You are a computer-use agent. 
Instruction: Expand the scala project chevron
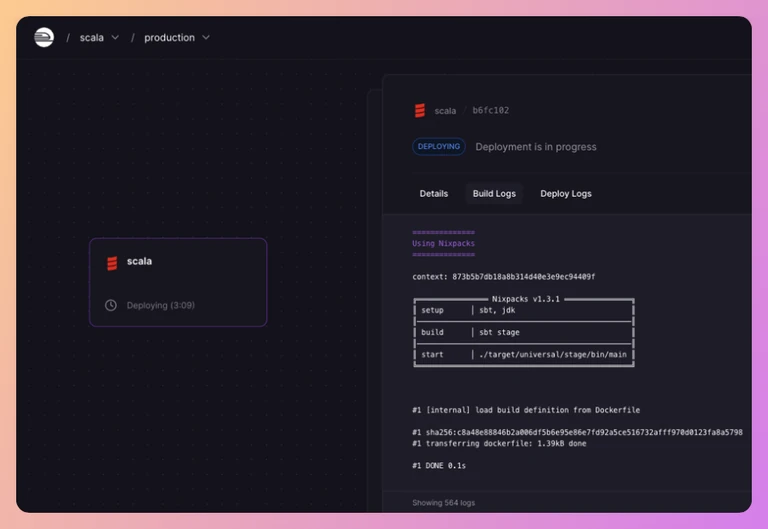[115, 38]
